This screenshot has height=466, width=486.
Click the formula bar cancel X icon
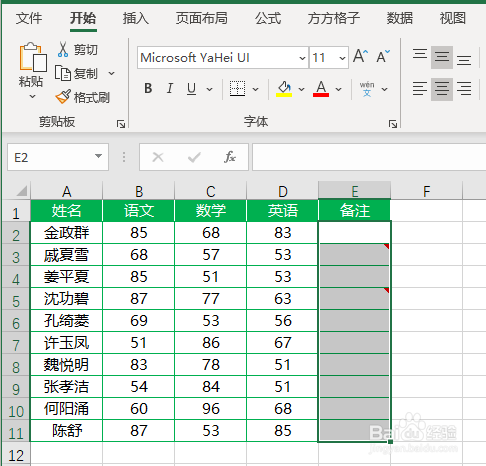tap(158, 157)
